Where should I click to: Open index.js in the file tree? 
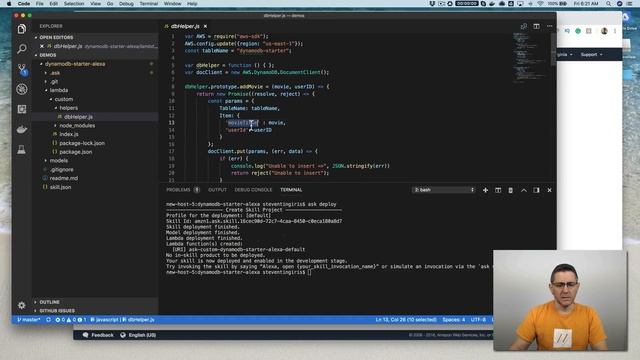click(x=69, y=134)
